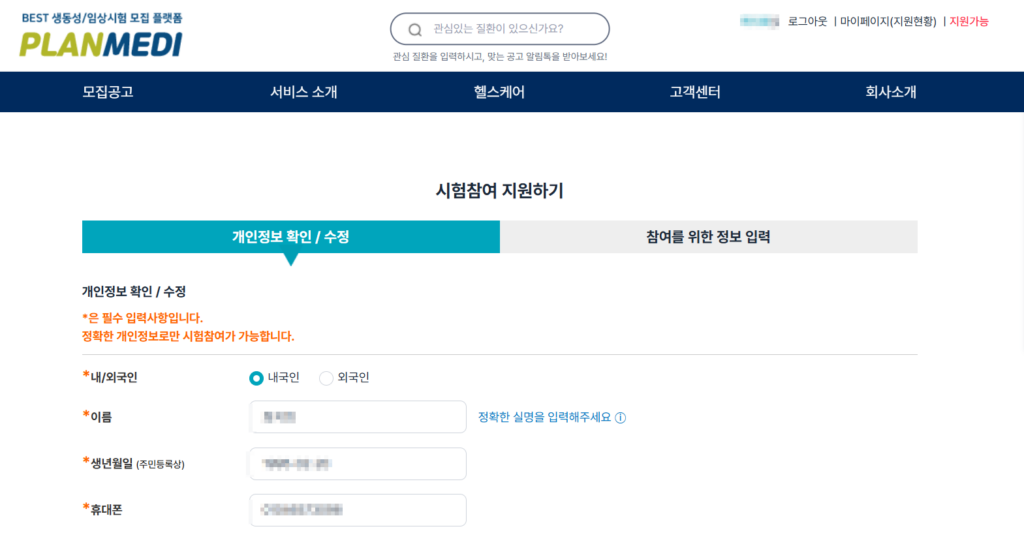Click the 생년월일 input field

click(358, 464)
